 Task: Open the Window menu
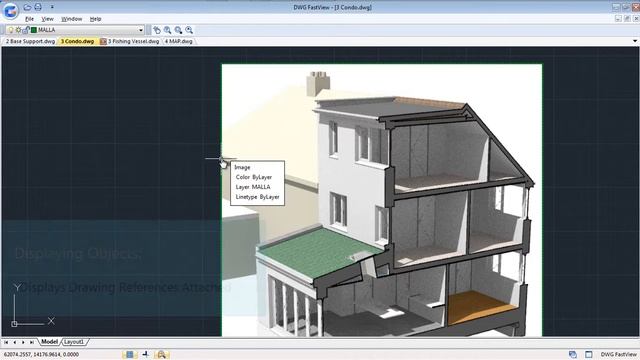[x=71, y=19]
